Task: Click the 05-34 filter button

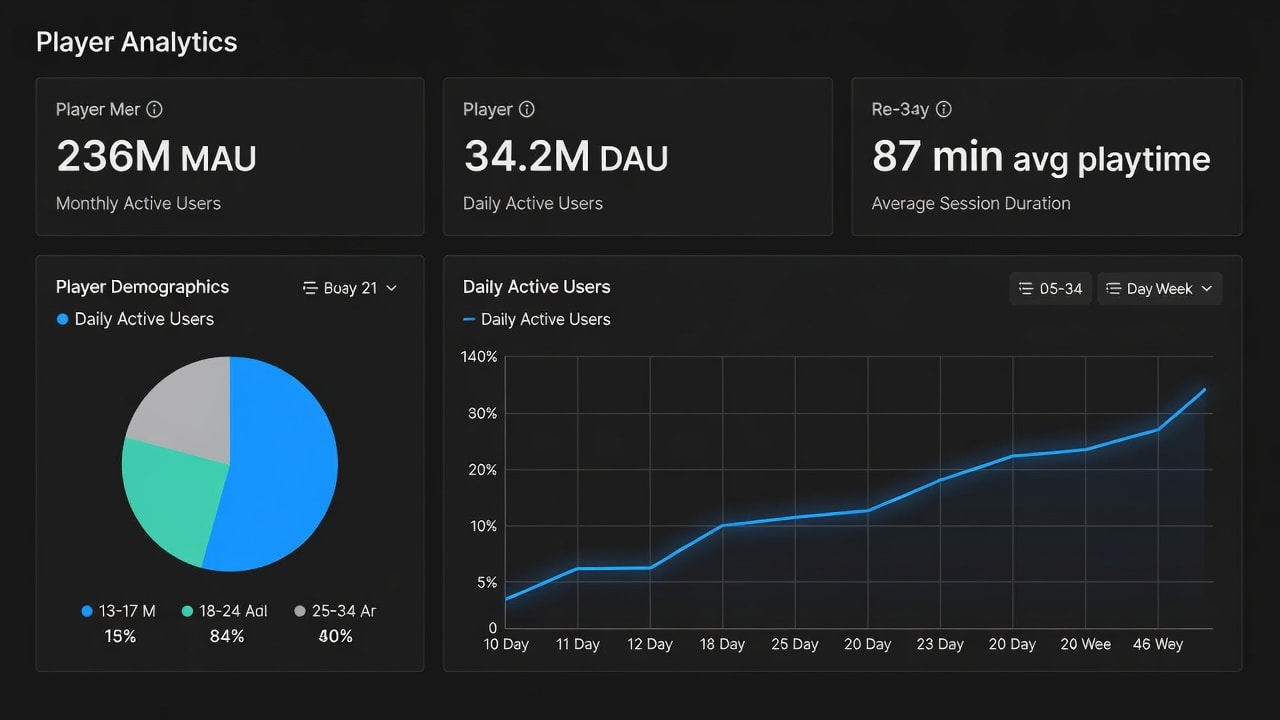Action: pyautogui.click(x=1050, y=289)
